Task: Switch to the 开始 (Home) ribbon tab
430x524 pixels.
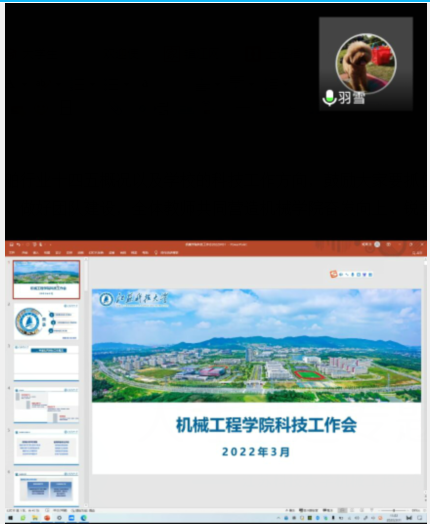Action: 25,253
